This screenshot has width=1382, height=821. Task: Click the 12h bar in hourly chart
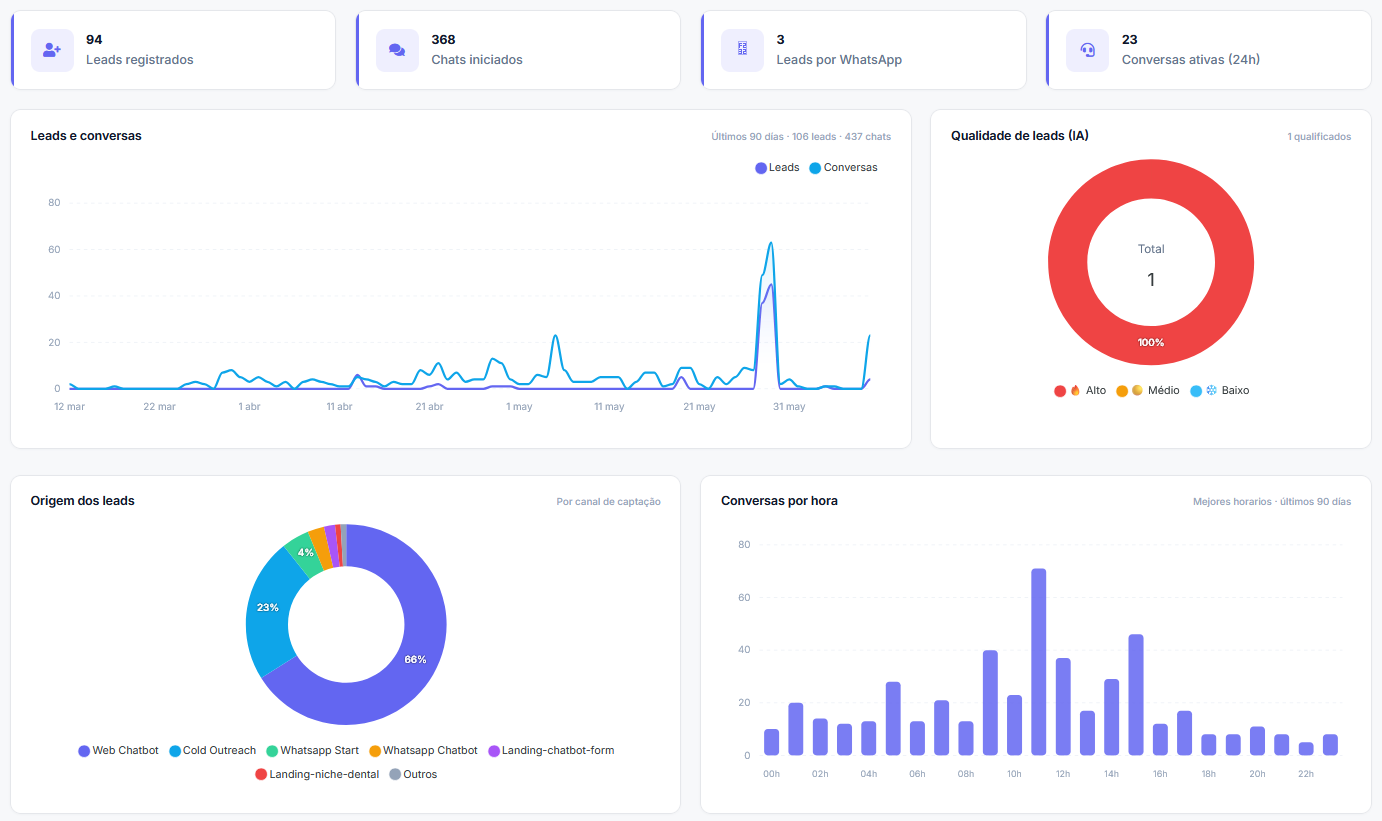coord(1063,707)
